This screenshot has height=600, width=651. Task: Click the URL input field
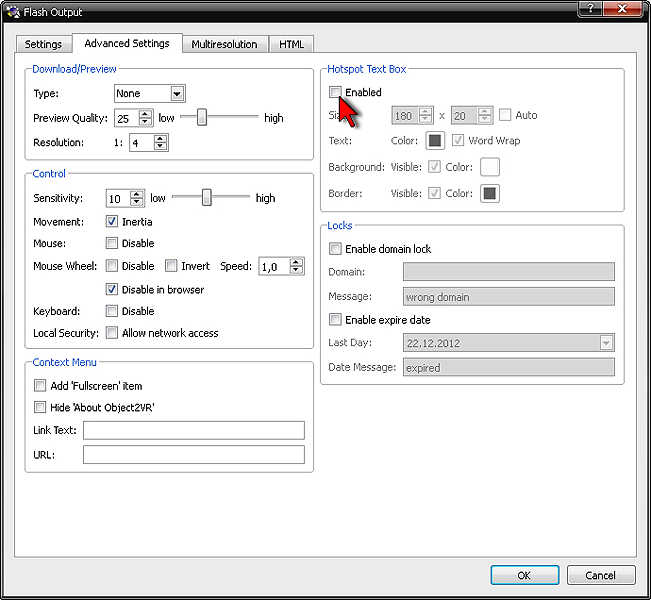tap(194, 455)
